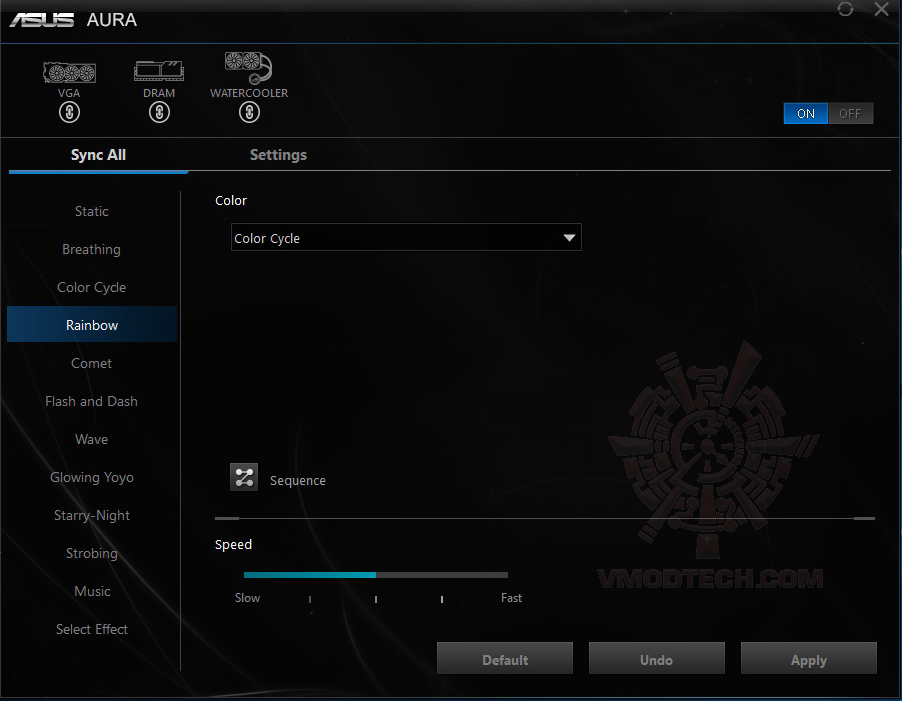Screen dimensions: 902x701
Task: Close the AURA window
Action: point(881,9)
